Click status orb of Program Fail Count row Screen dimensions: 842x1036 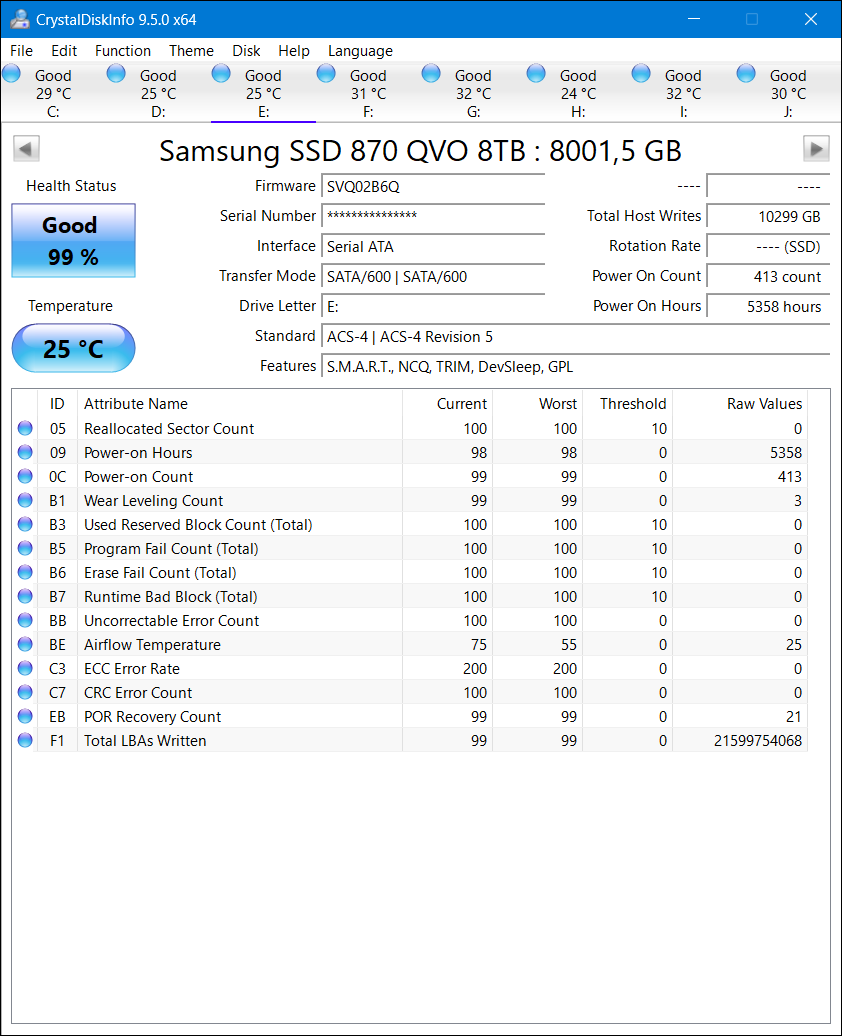[25, 548]
